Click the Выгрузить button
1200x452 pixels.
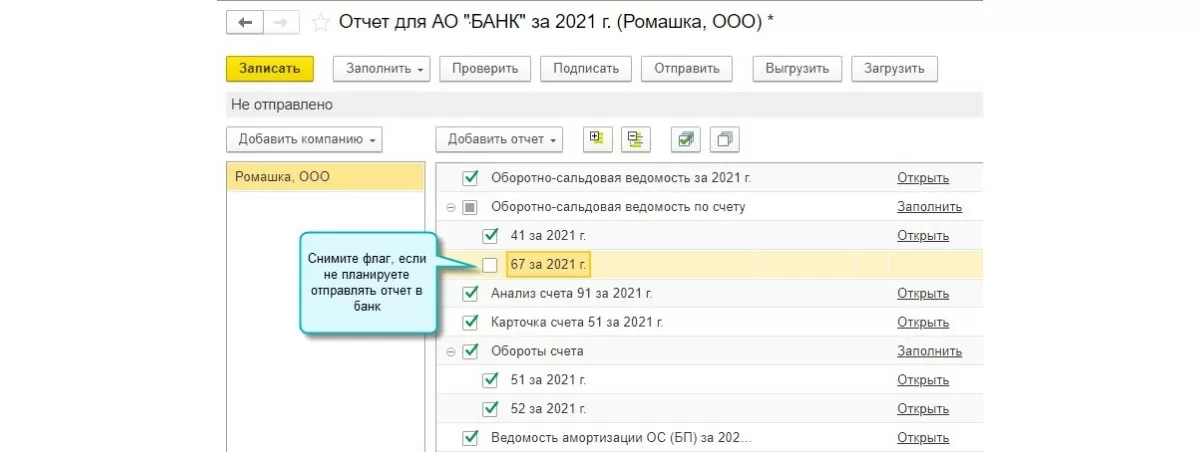coord(797,69)
